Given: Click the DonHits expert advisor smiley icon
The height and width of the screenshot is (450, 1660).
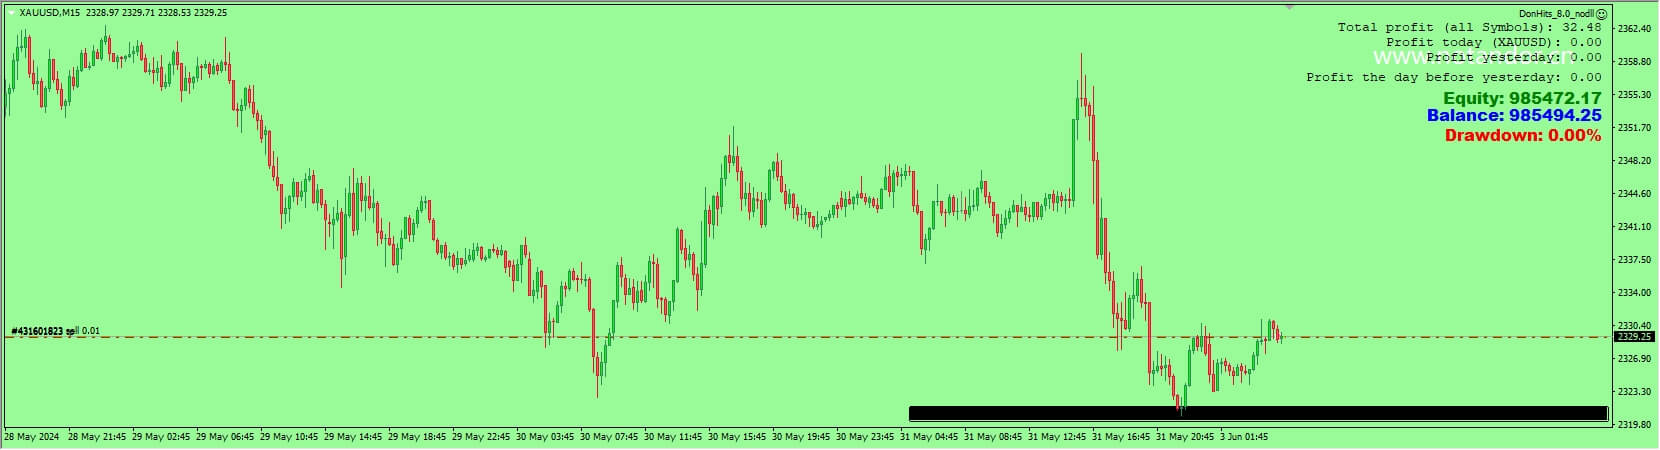Looking at the screenshot, I should point(1602,14).
